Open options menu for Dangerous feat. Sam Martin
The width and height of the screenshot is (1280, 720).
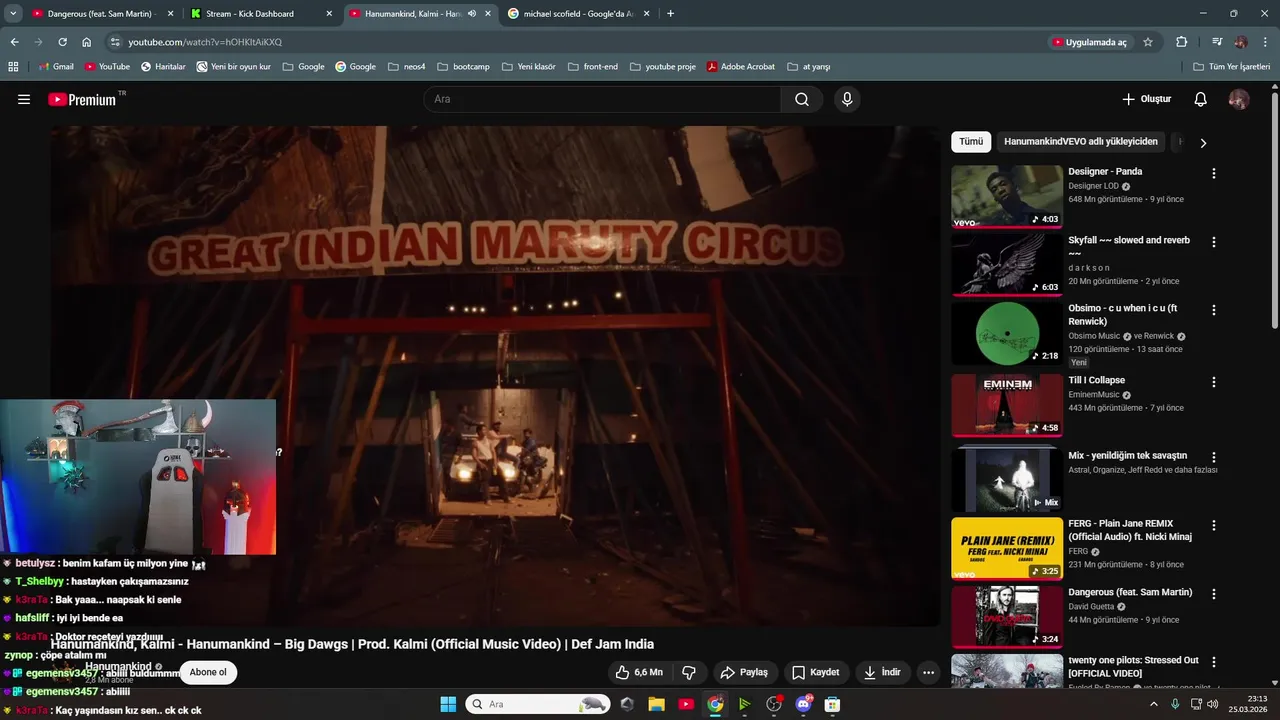(1214, 594)
